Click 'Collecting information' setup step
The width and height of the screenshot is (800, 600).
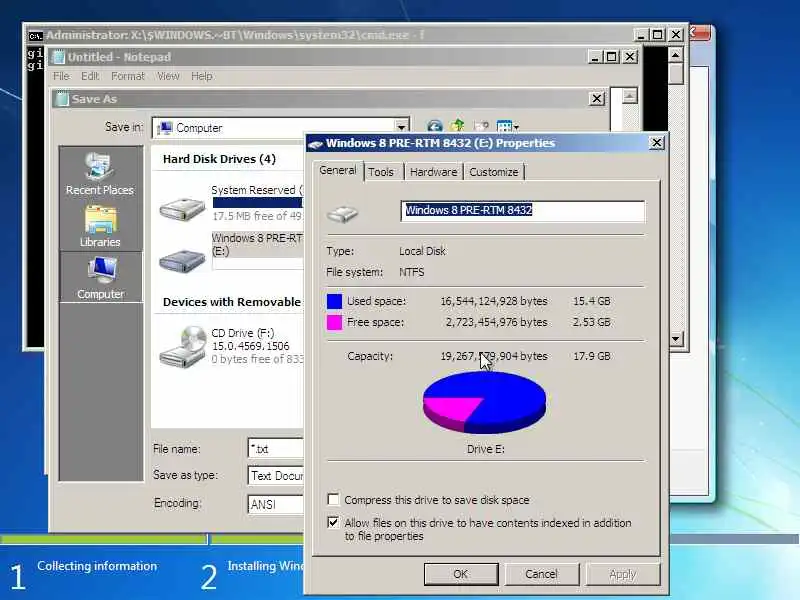[97, 566]
